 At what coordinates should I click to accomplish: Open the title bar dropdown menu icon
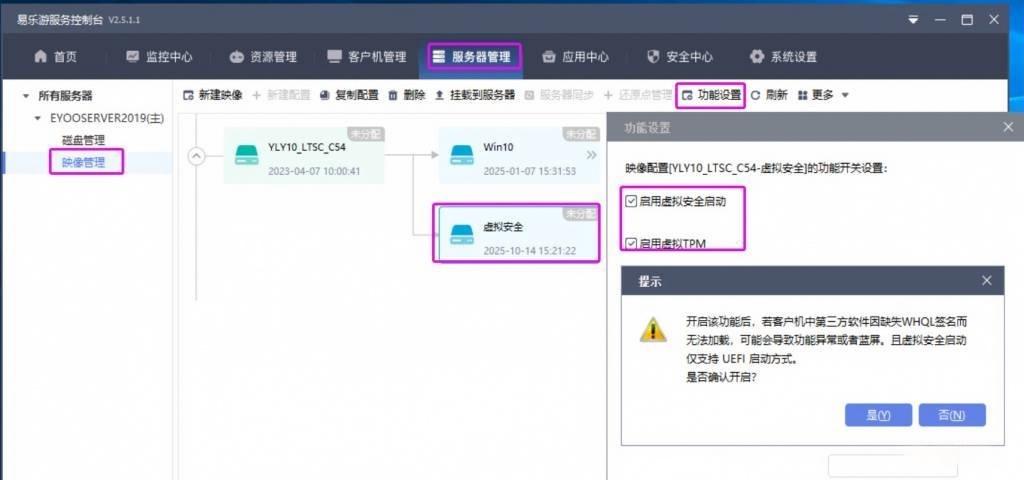[x=913, y=20]
